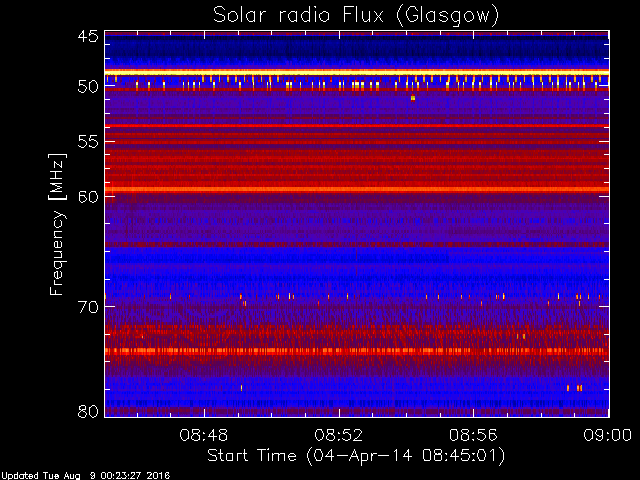
Task: Click the 45 frequency tick label
Action: [x=88, y=37]
